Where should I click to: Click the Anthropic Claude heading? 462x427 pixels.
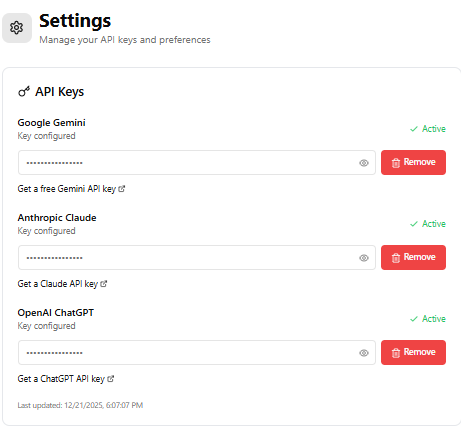(57, 218)
